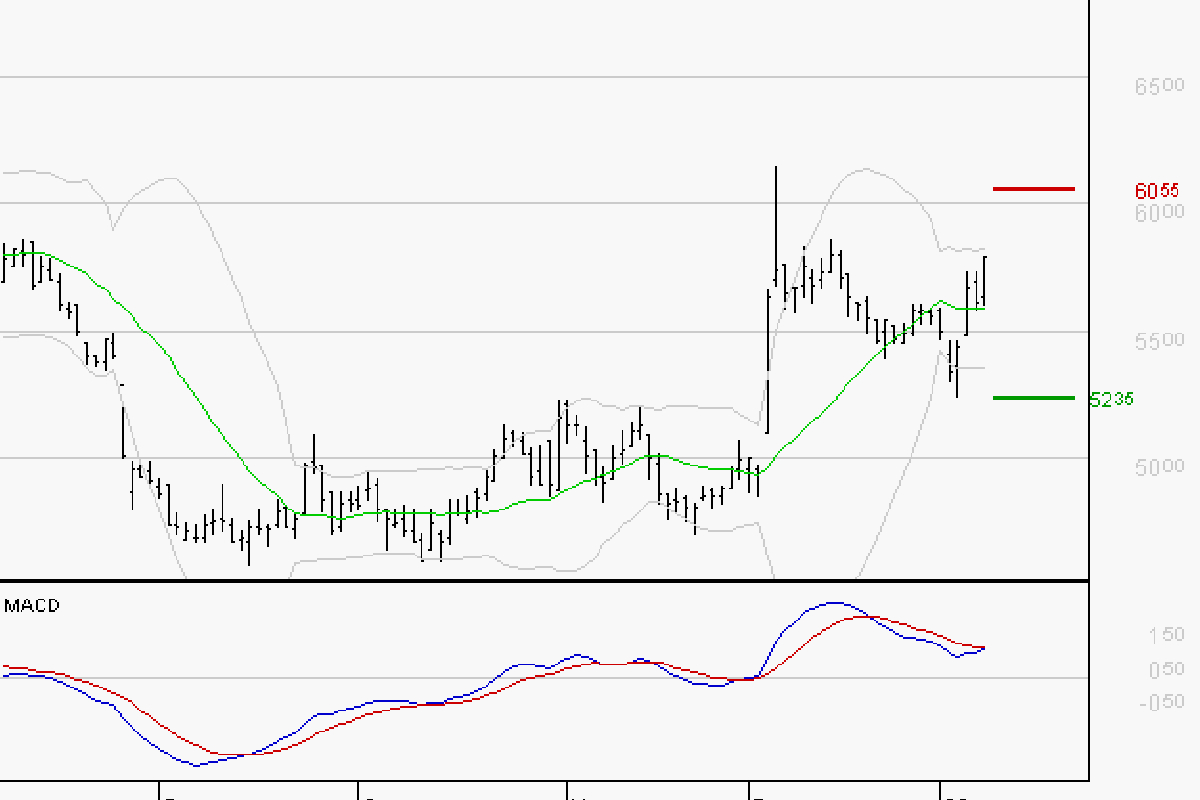The image size is (1200, 800).
Task: Click the right end of green moving average
Action: coord(985,308)
